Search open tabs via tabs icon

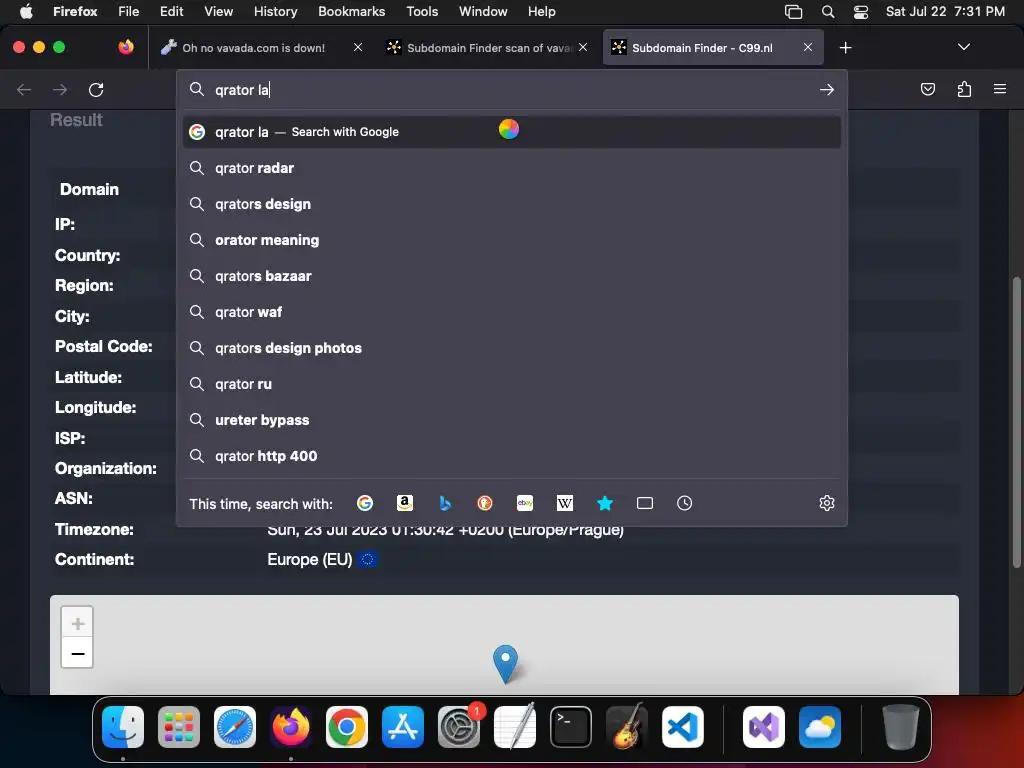645,503
